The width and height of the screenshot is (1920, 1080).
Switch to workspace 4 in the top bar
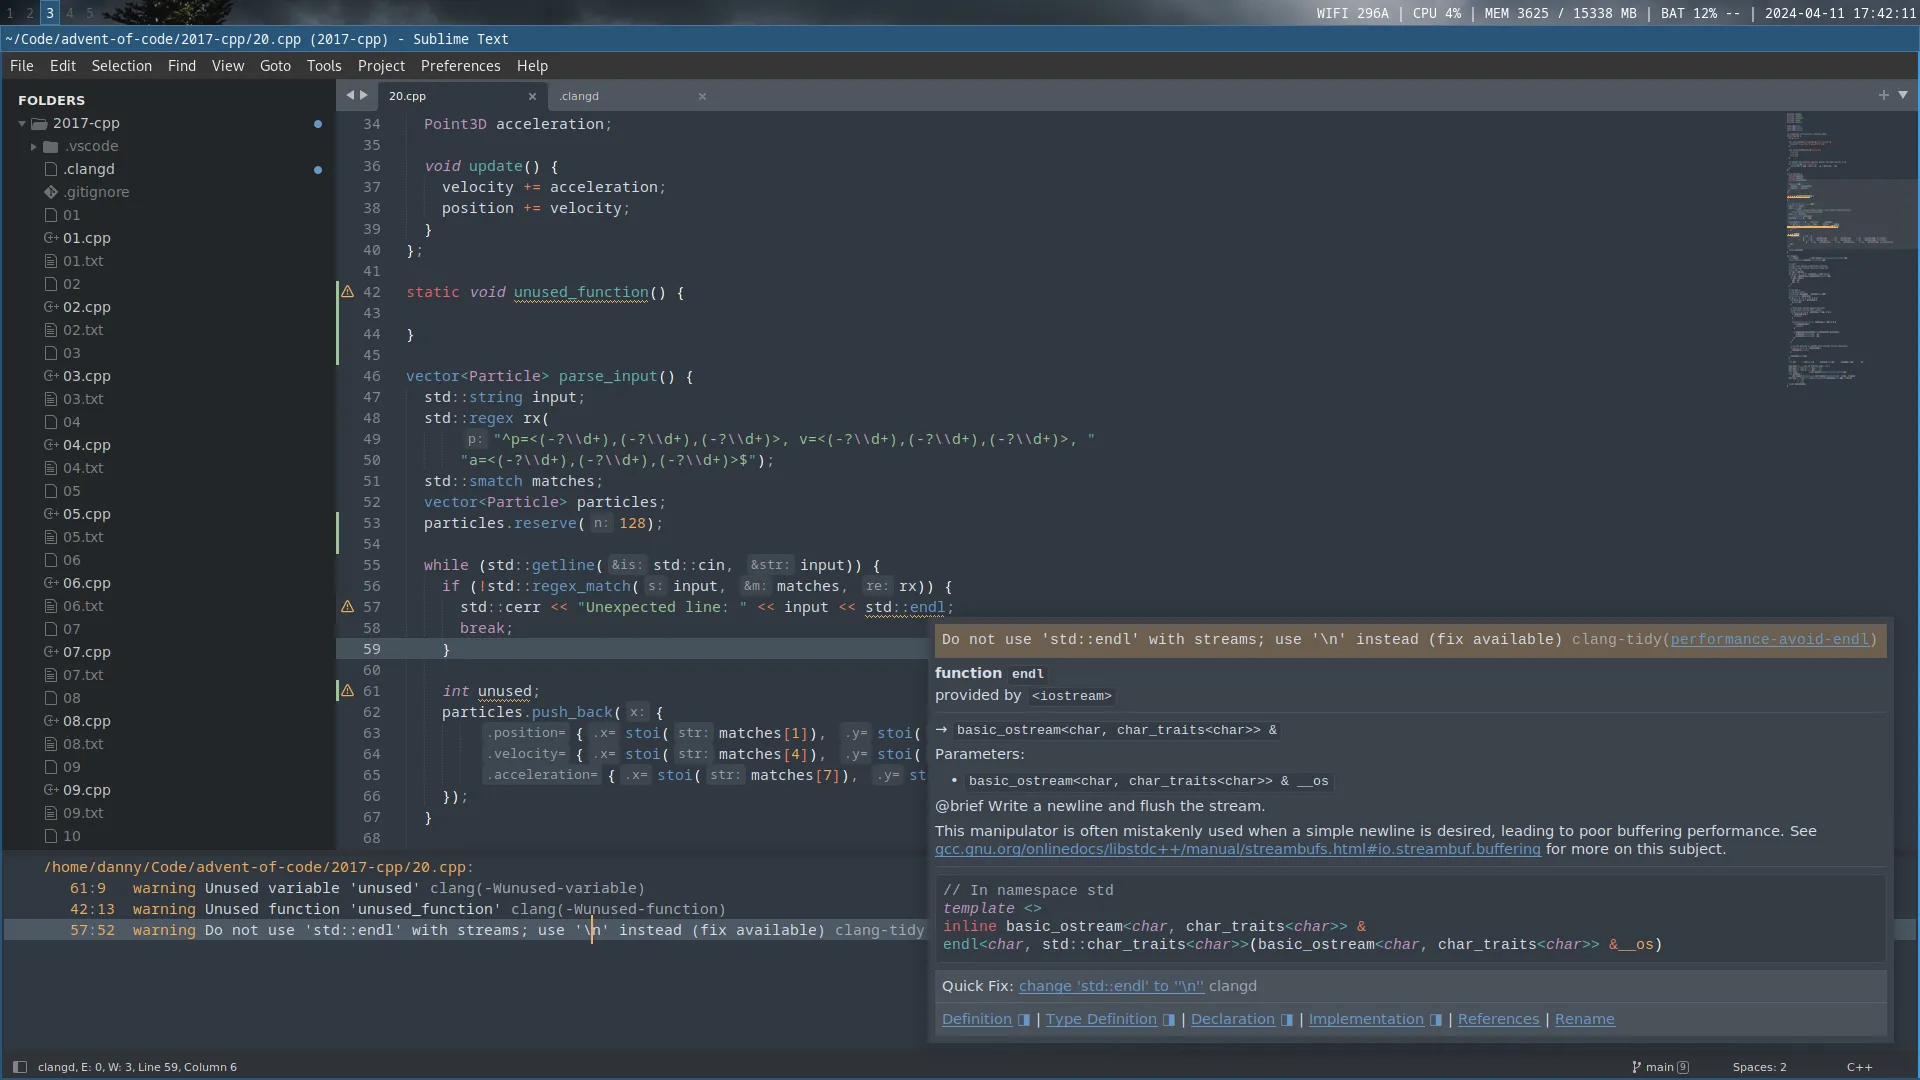pos(70,13)
